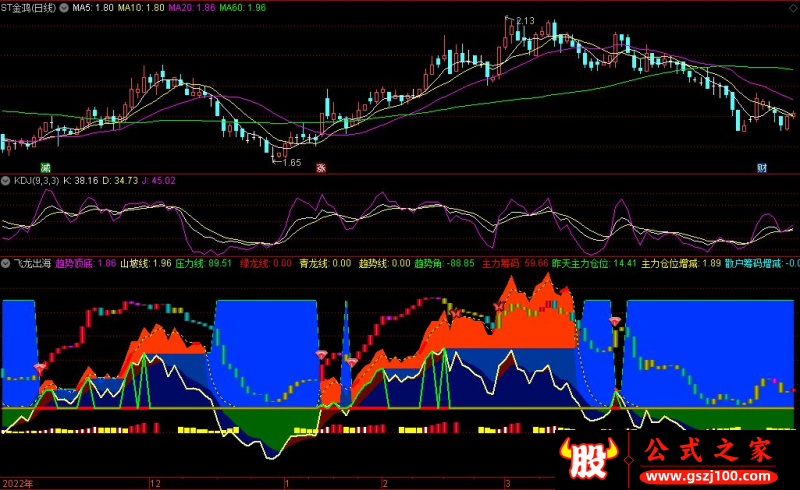
Task: Click the 1 month marker on the time axis
Action: 287,483
